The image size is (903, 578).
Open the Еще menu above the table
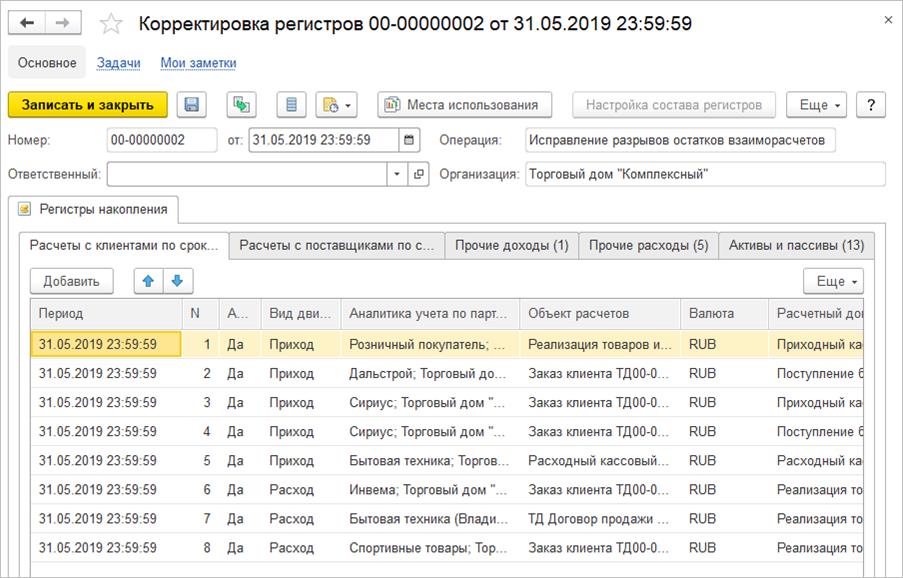click(833, 281)
